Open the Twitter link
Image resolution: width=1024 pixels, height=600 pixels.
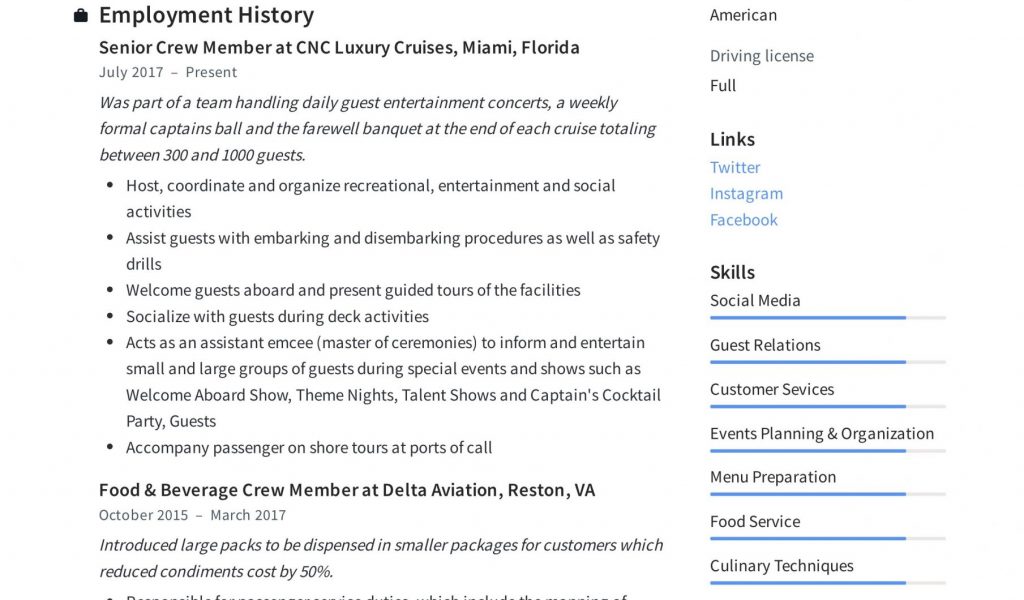[735, 167]
